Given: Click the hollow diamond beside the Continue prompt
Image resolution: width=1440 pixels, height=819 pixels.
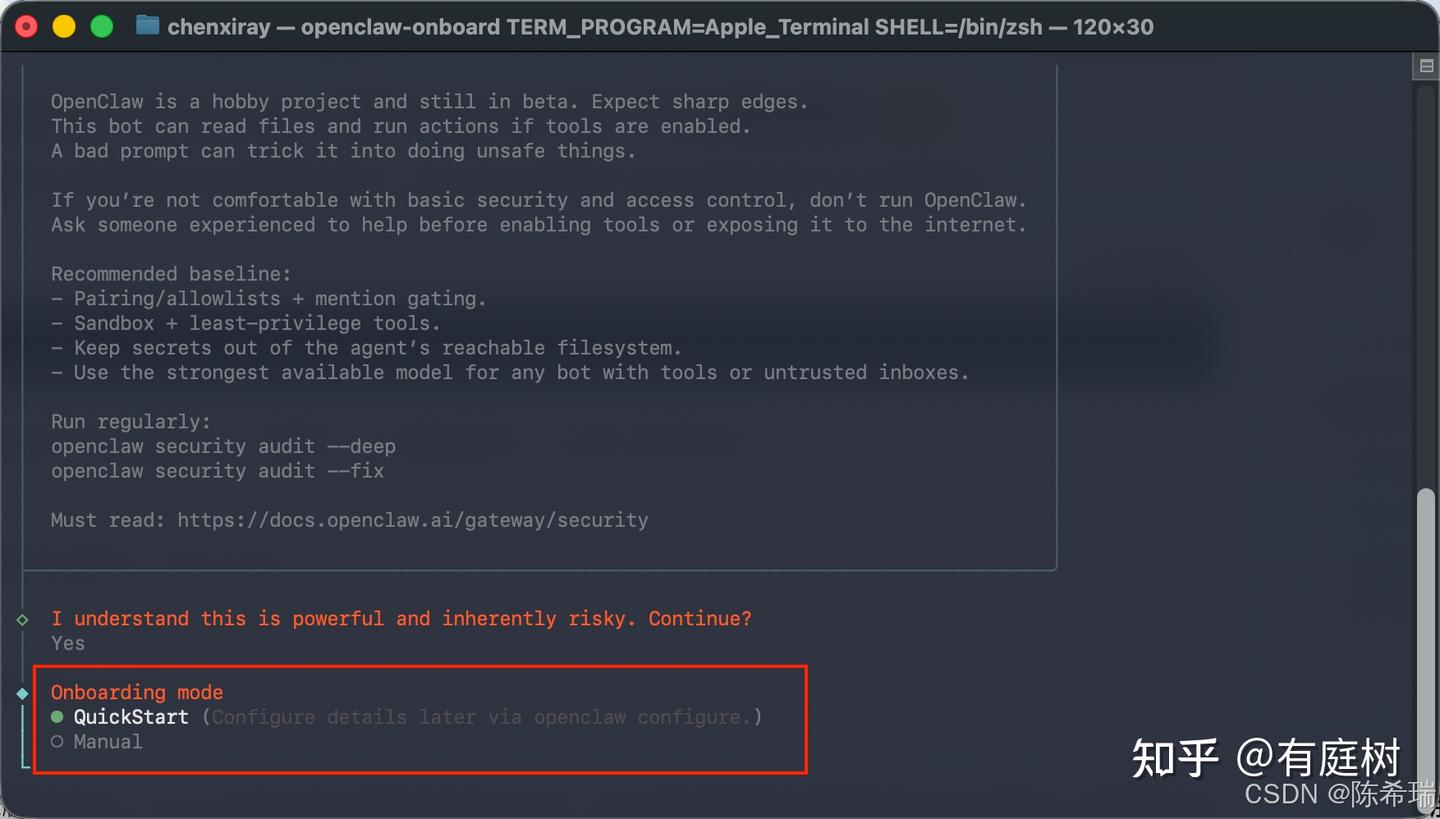Looking at the screenshot, I should click(22, 619).
